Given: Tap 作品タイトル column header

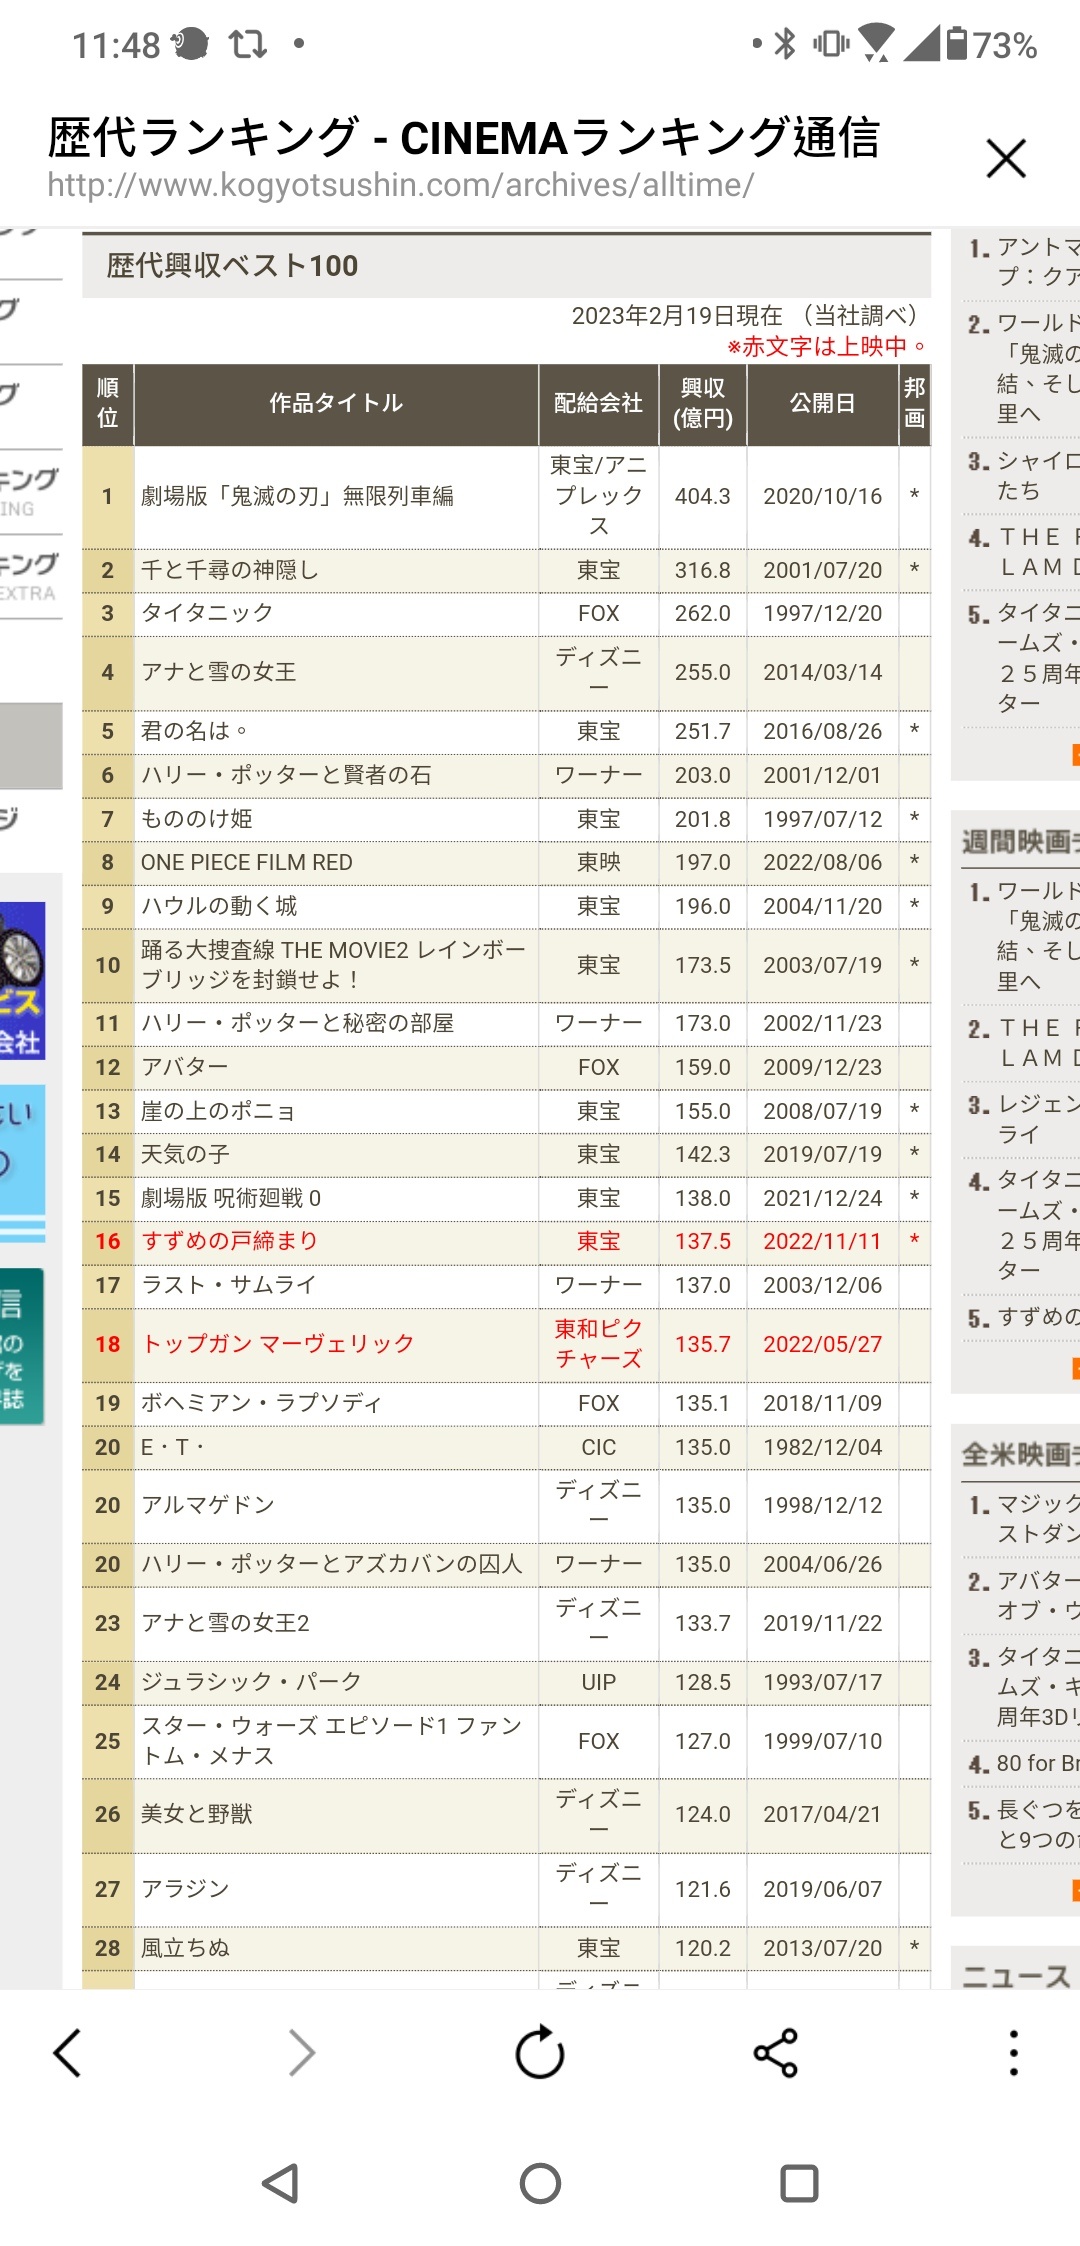Looking at the screenshot, I should click(336, 403).
